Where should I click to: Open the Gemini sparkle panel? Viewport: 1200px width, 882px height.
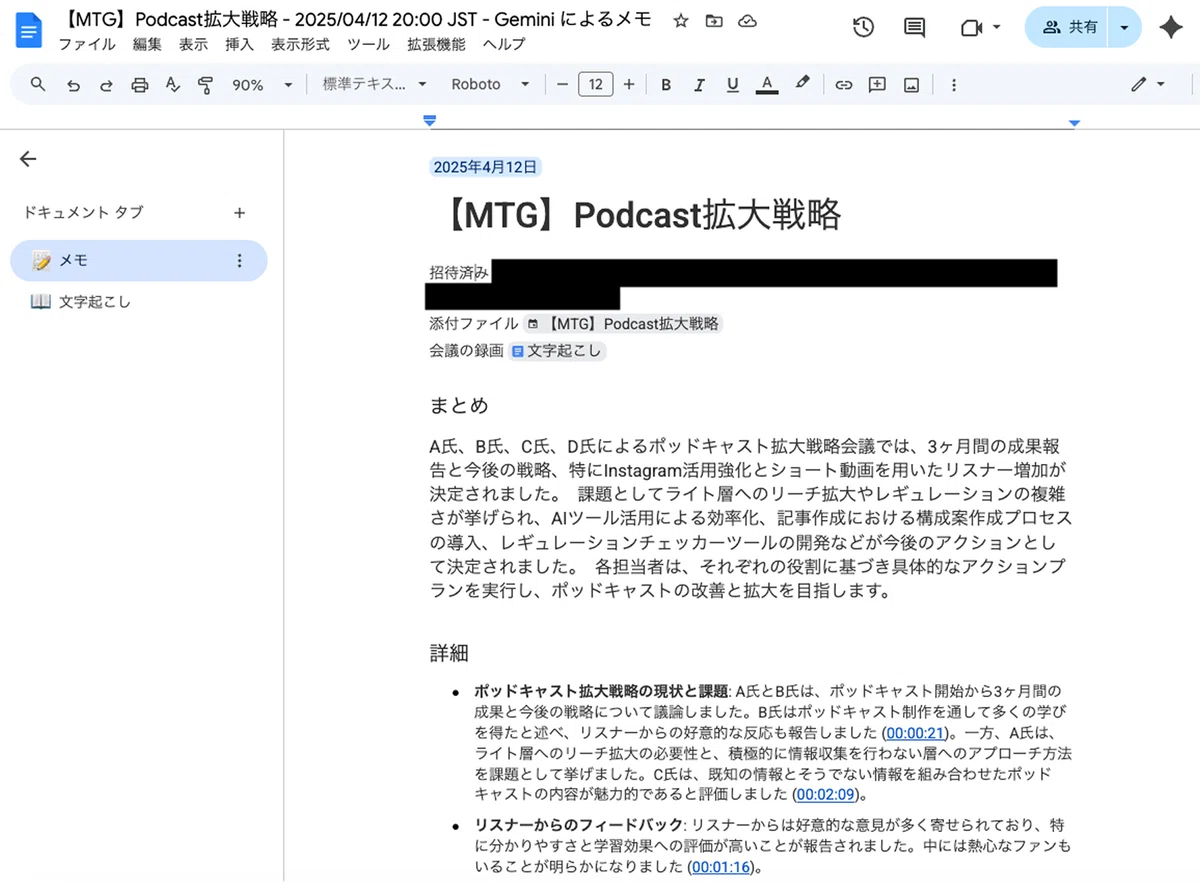point(1171,28)
